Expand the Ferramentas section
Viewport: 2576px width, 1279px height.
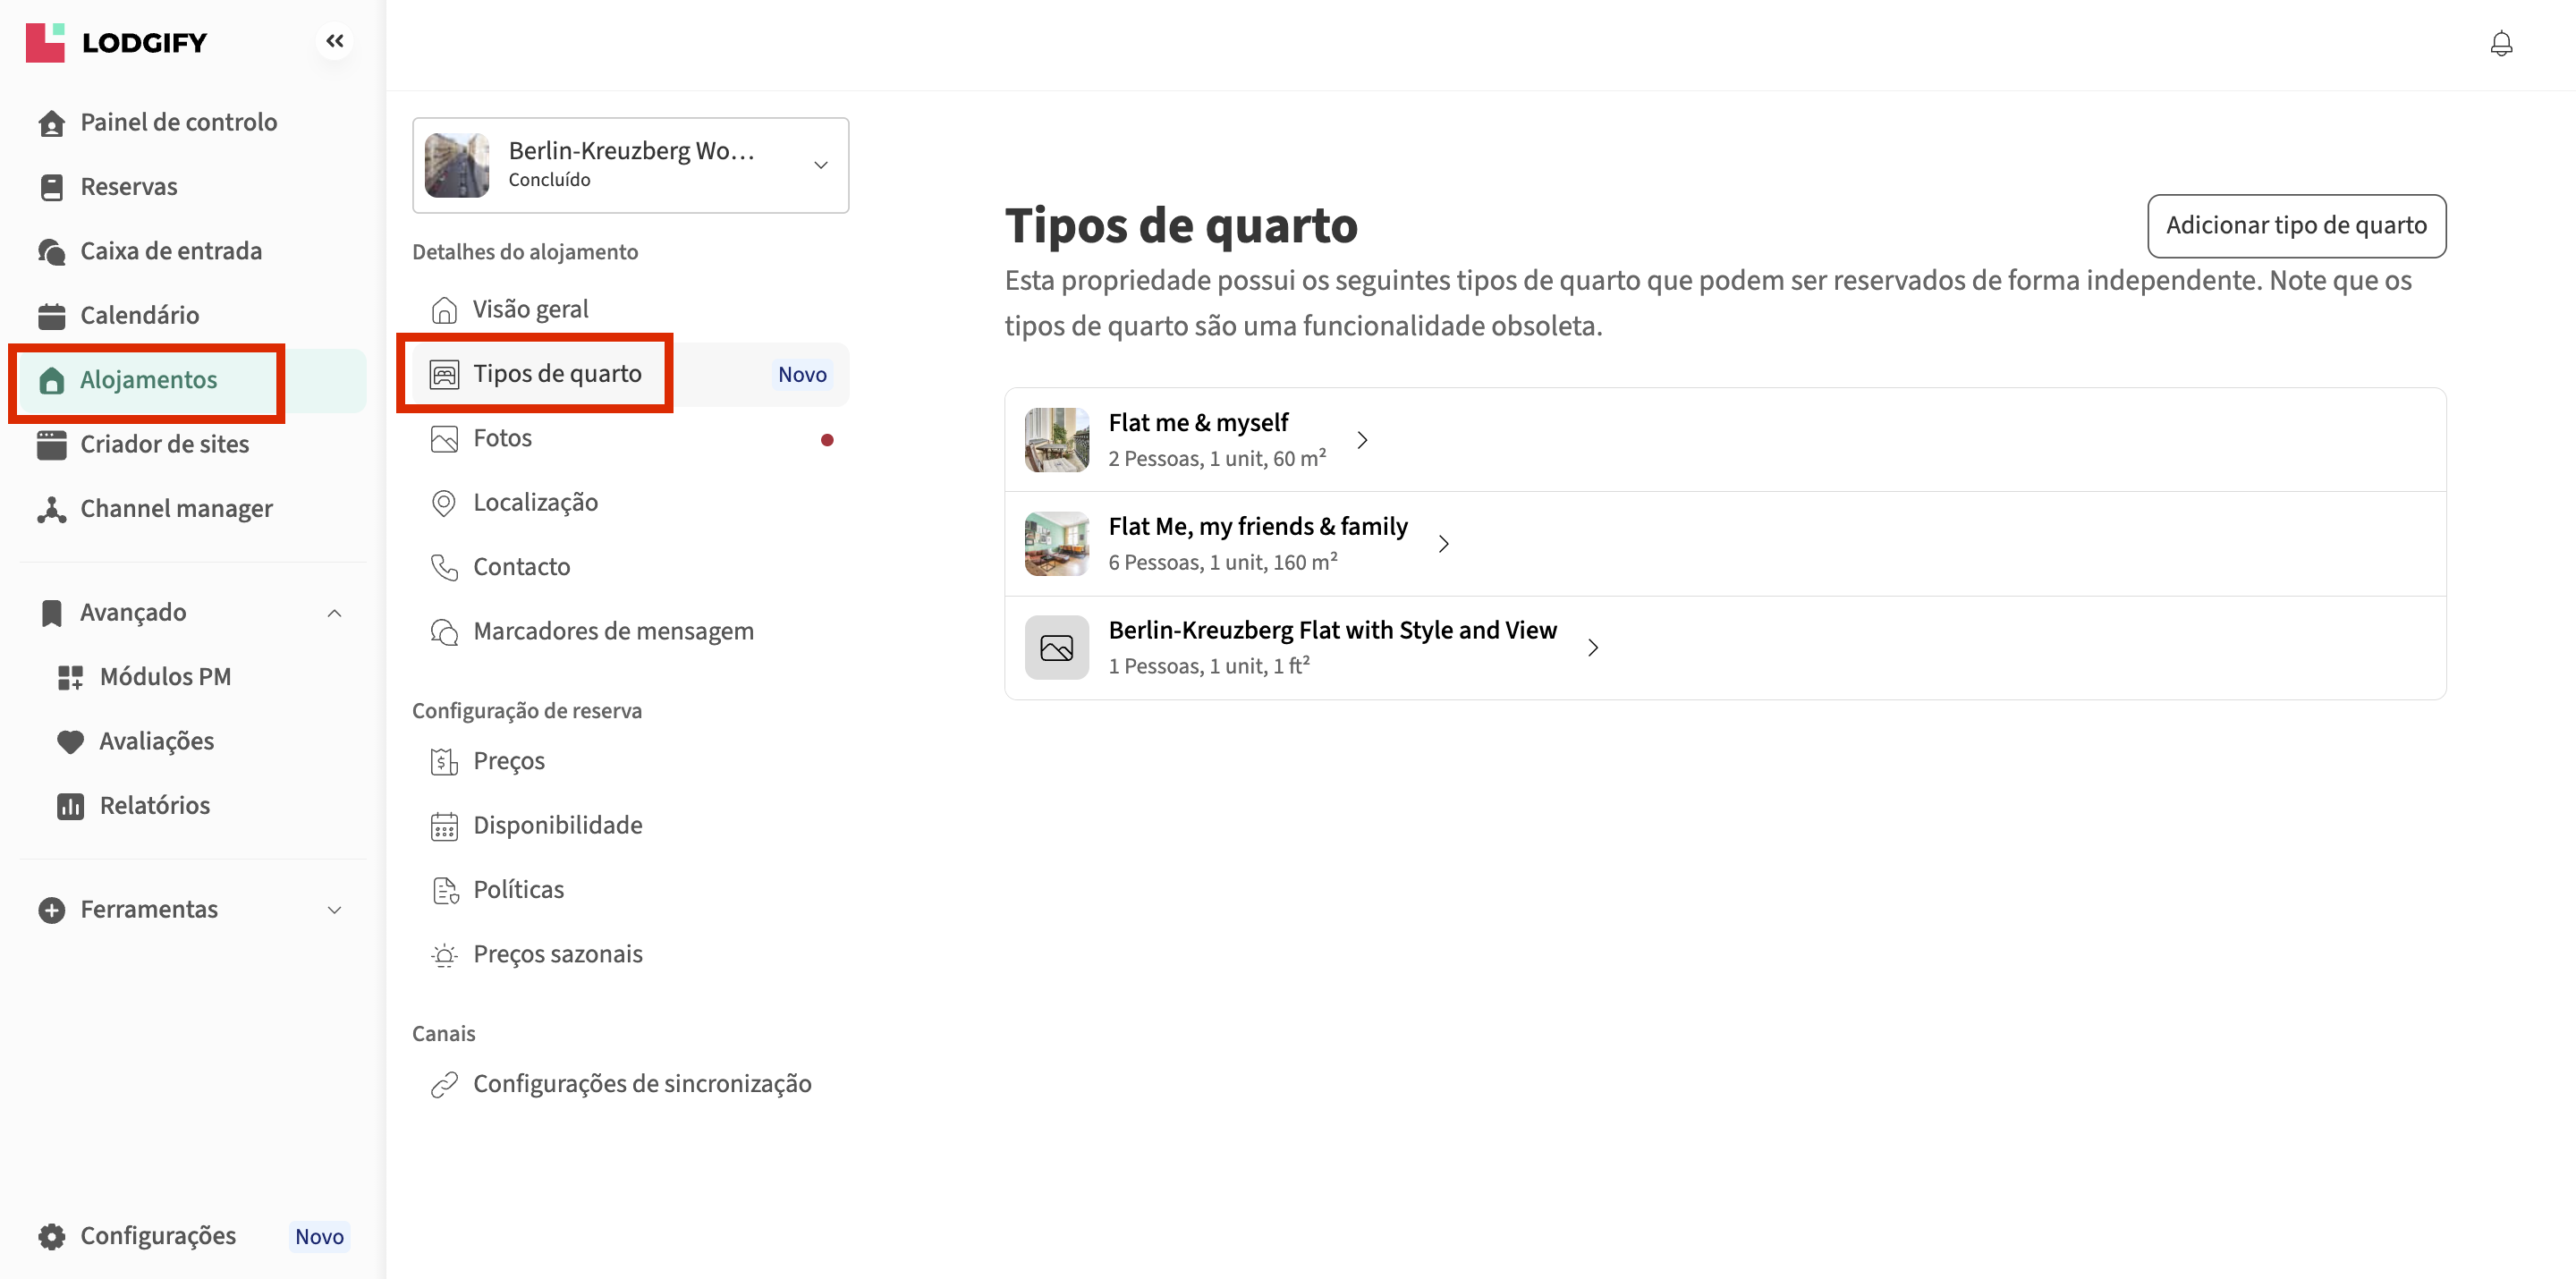click(x=335, y=910)
